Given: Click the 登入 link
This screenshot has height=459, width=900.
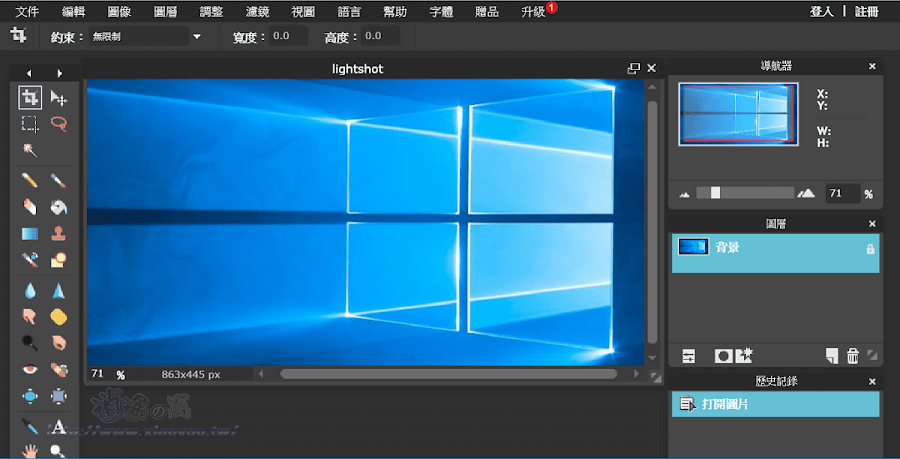Looking at the screenshot, I should coord(821,11).
